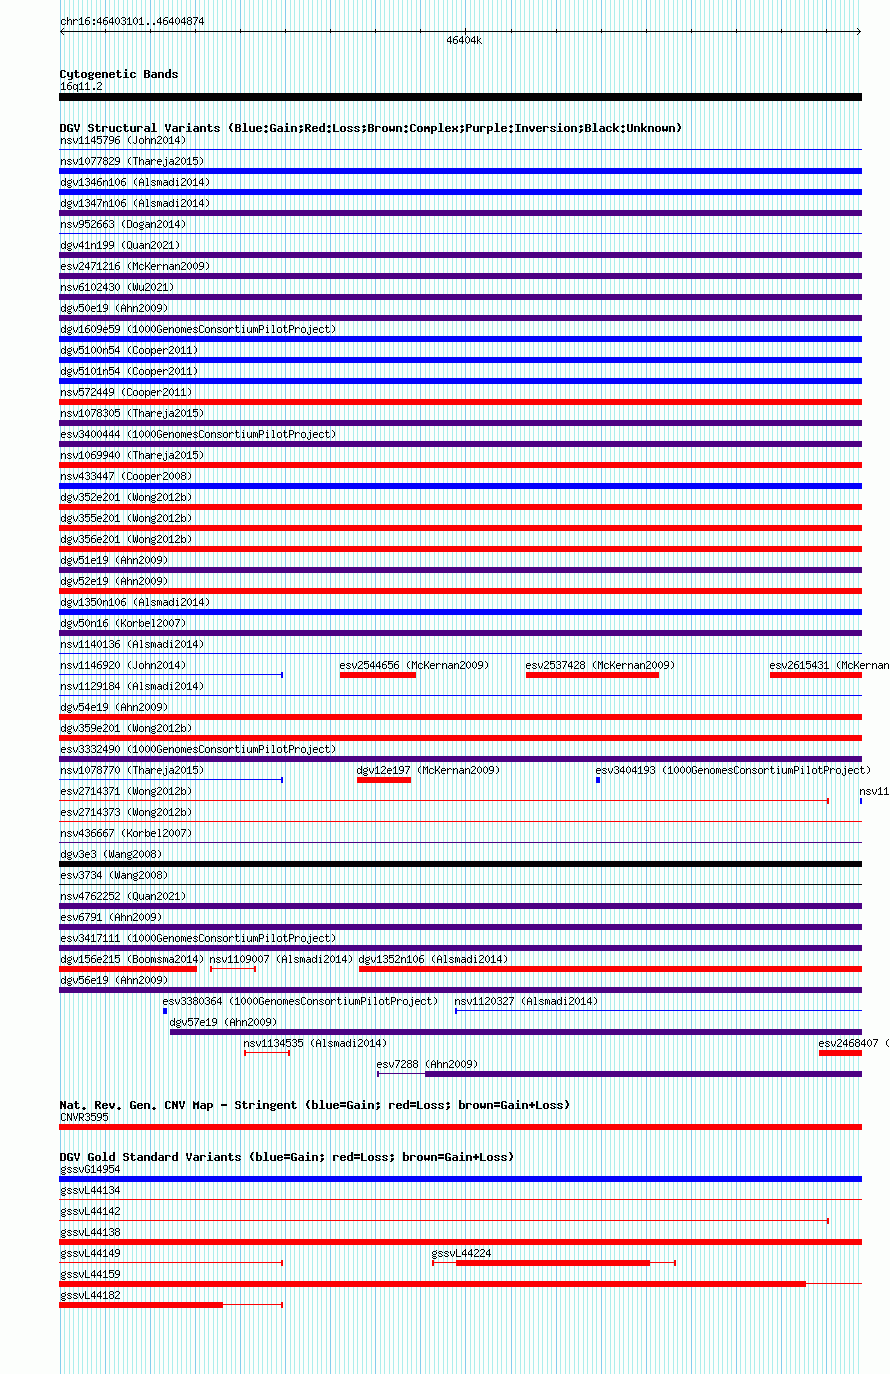
Task: Select dgv156e215 (Boomsma2014) variant
Action: [x=131, y=959]
